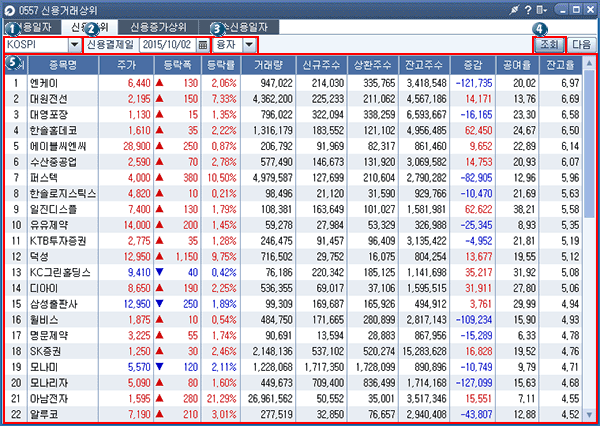600x426 pixels.
Task: Close the 신용거래상위 window
Action: point(590,10)
